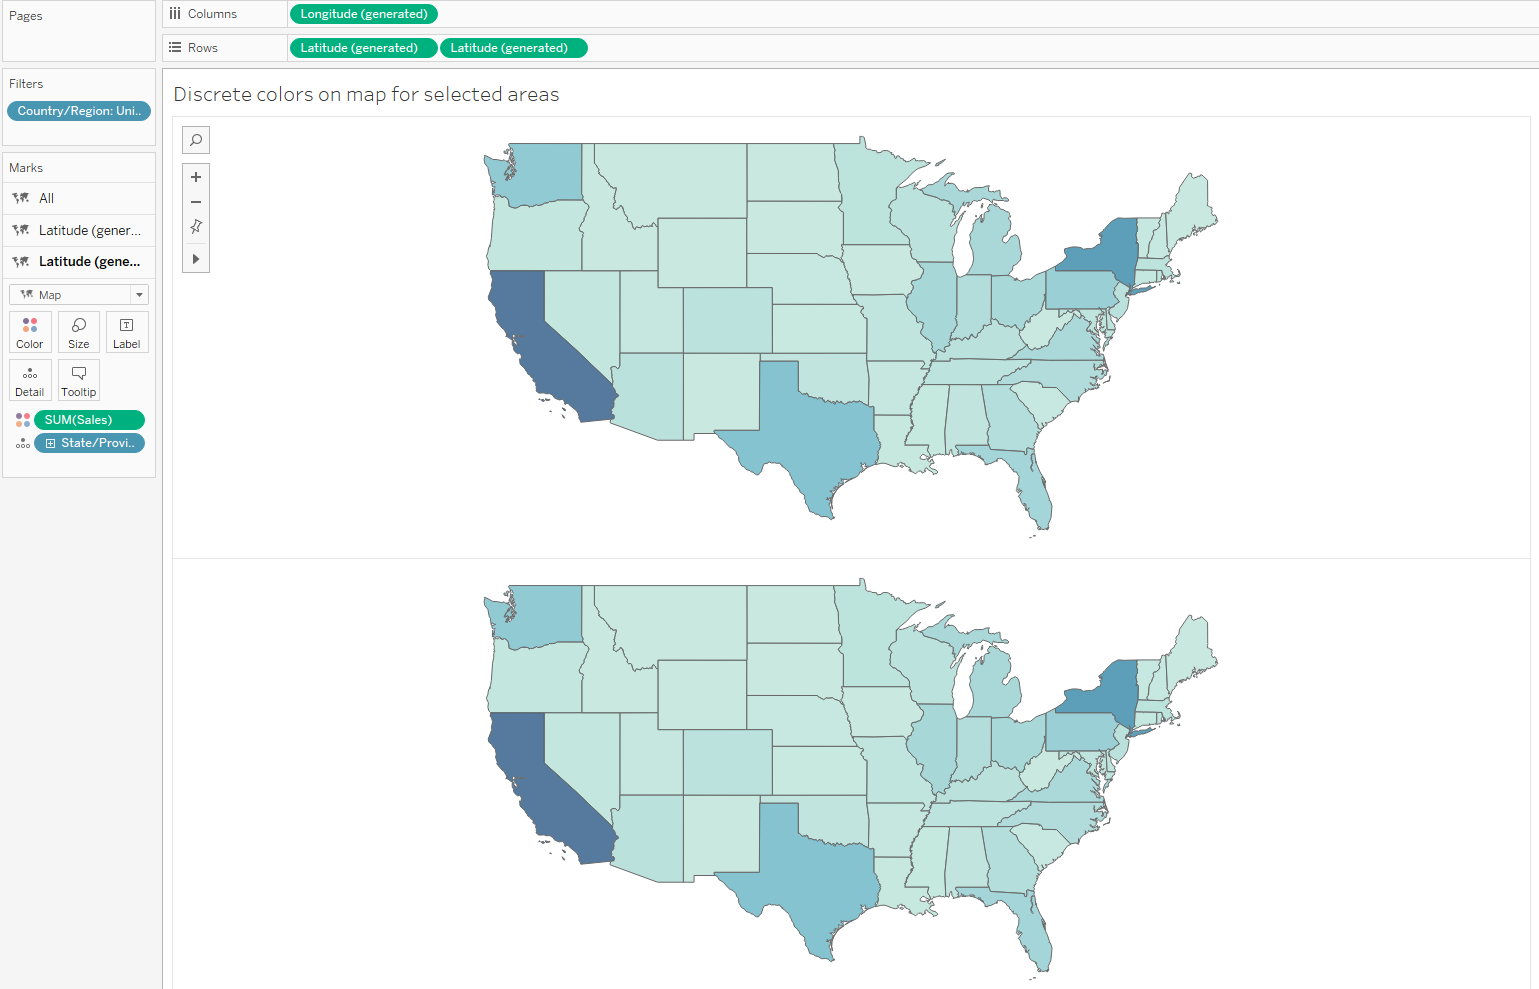Open the Tooltip marks card button
Screen dimensions: 1539x989
coord(79,380)
